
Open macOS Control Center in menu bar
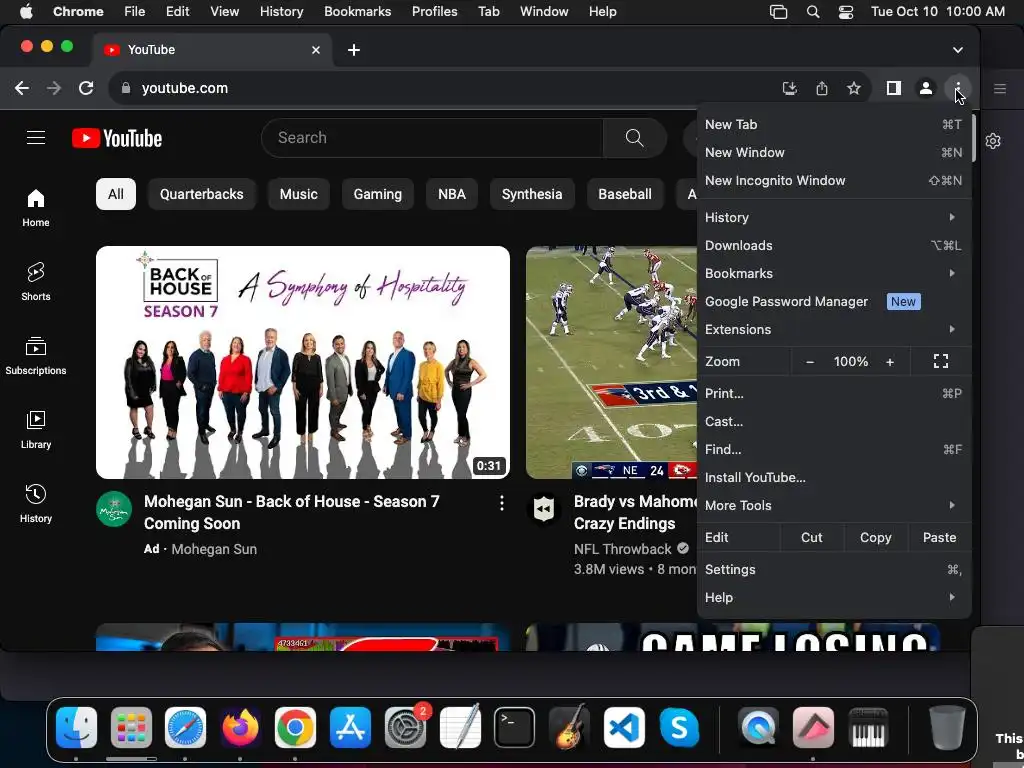coord(846,12)
